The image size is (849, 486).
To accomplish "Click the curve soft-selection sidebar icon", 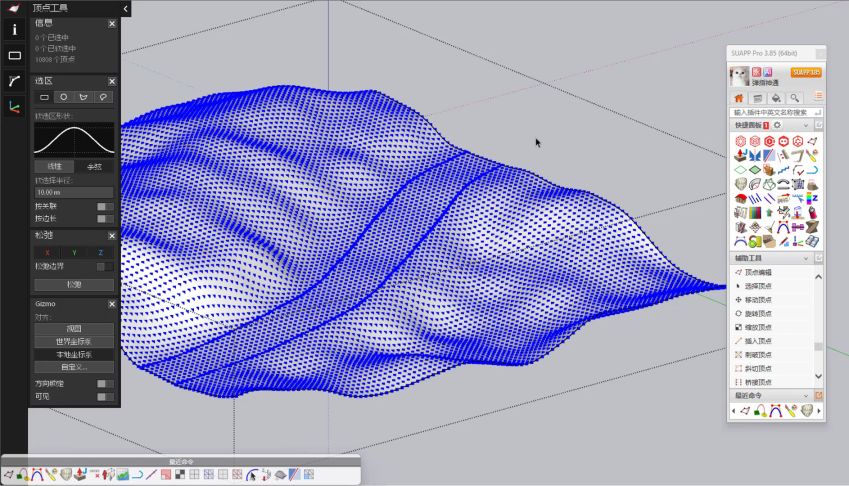I will coord(15,81).
